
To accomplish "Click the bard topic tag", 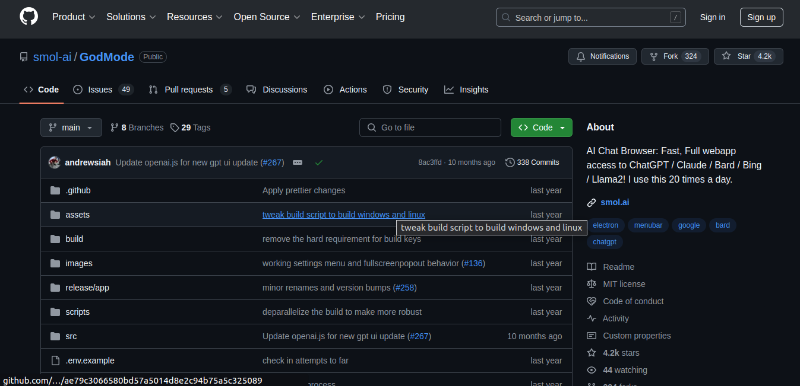I will [722, 225].
